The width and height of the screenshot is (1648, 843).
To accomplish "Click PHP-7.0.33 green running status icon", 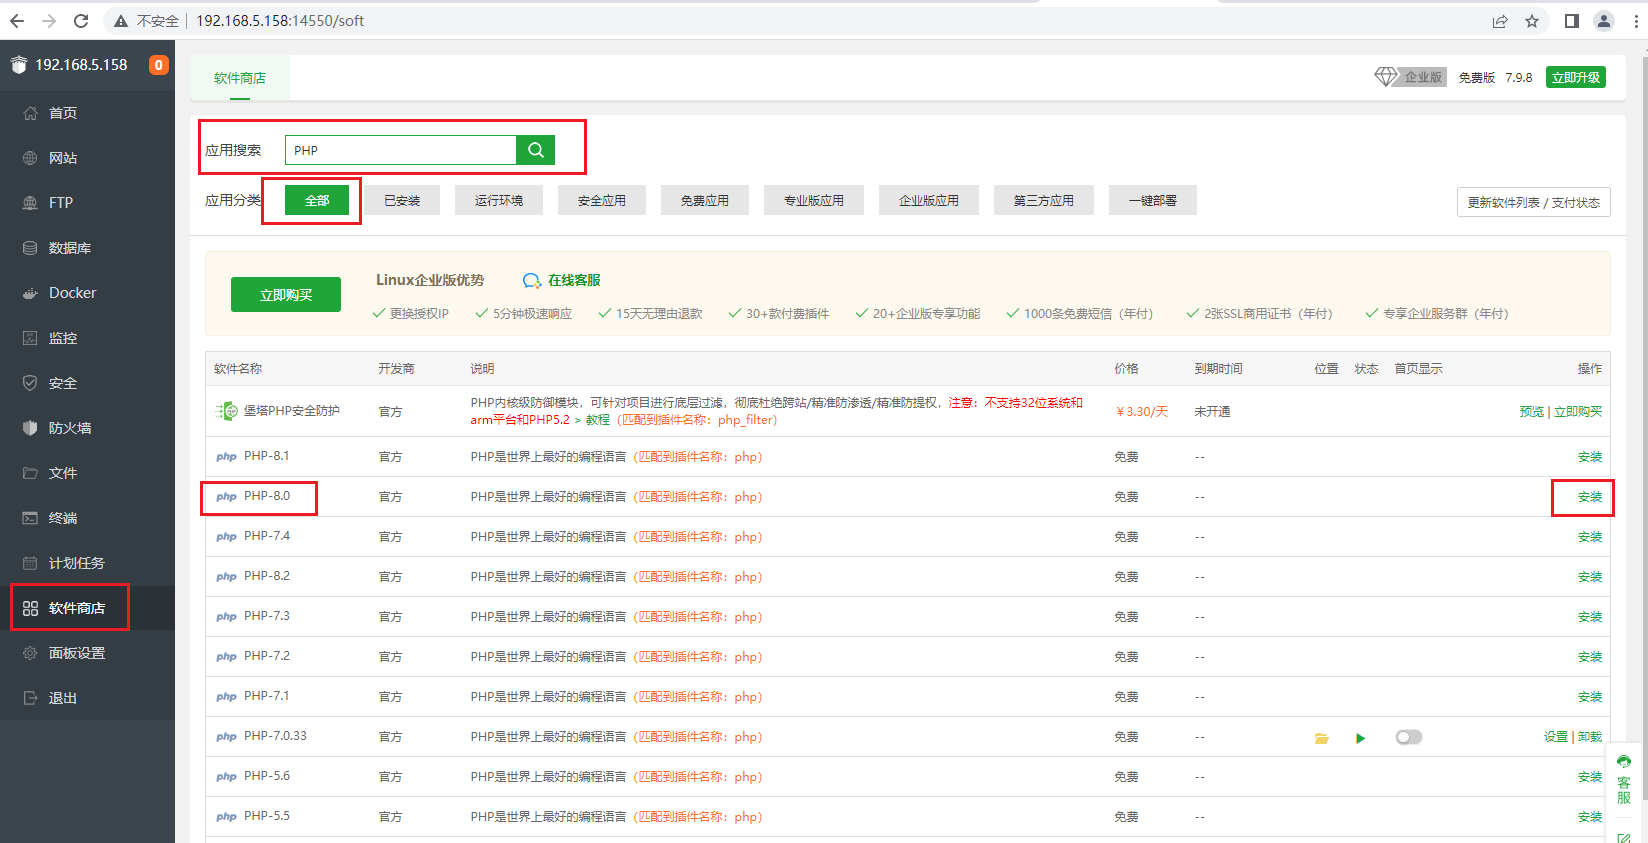I will click(x=1360, y=738).
